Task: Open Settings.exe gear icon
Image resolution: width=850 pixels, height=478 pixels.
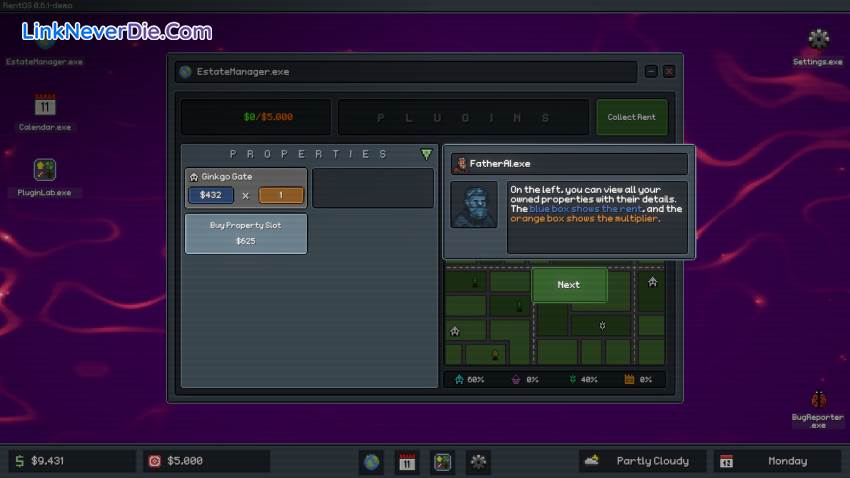Action: [x=818, y=40]
